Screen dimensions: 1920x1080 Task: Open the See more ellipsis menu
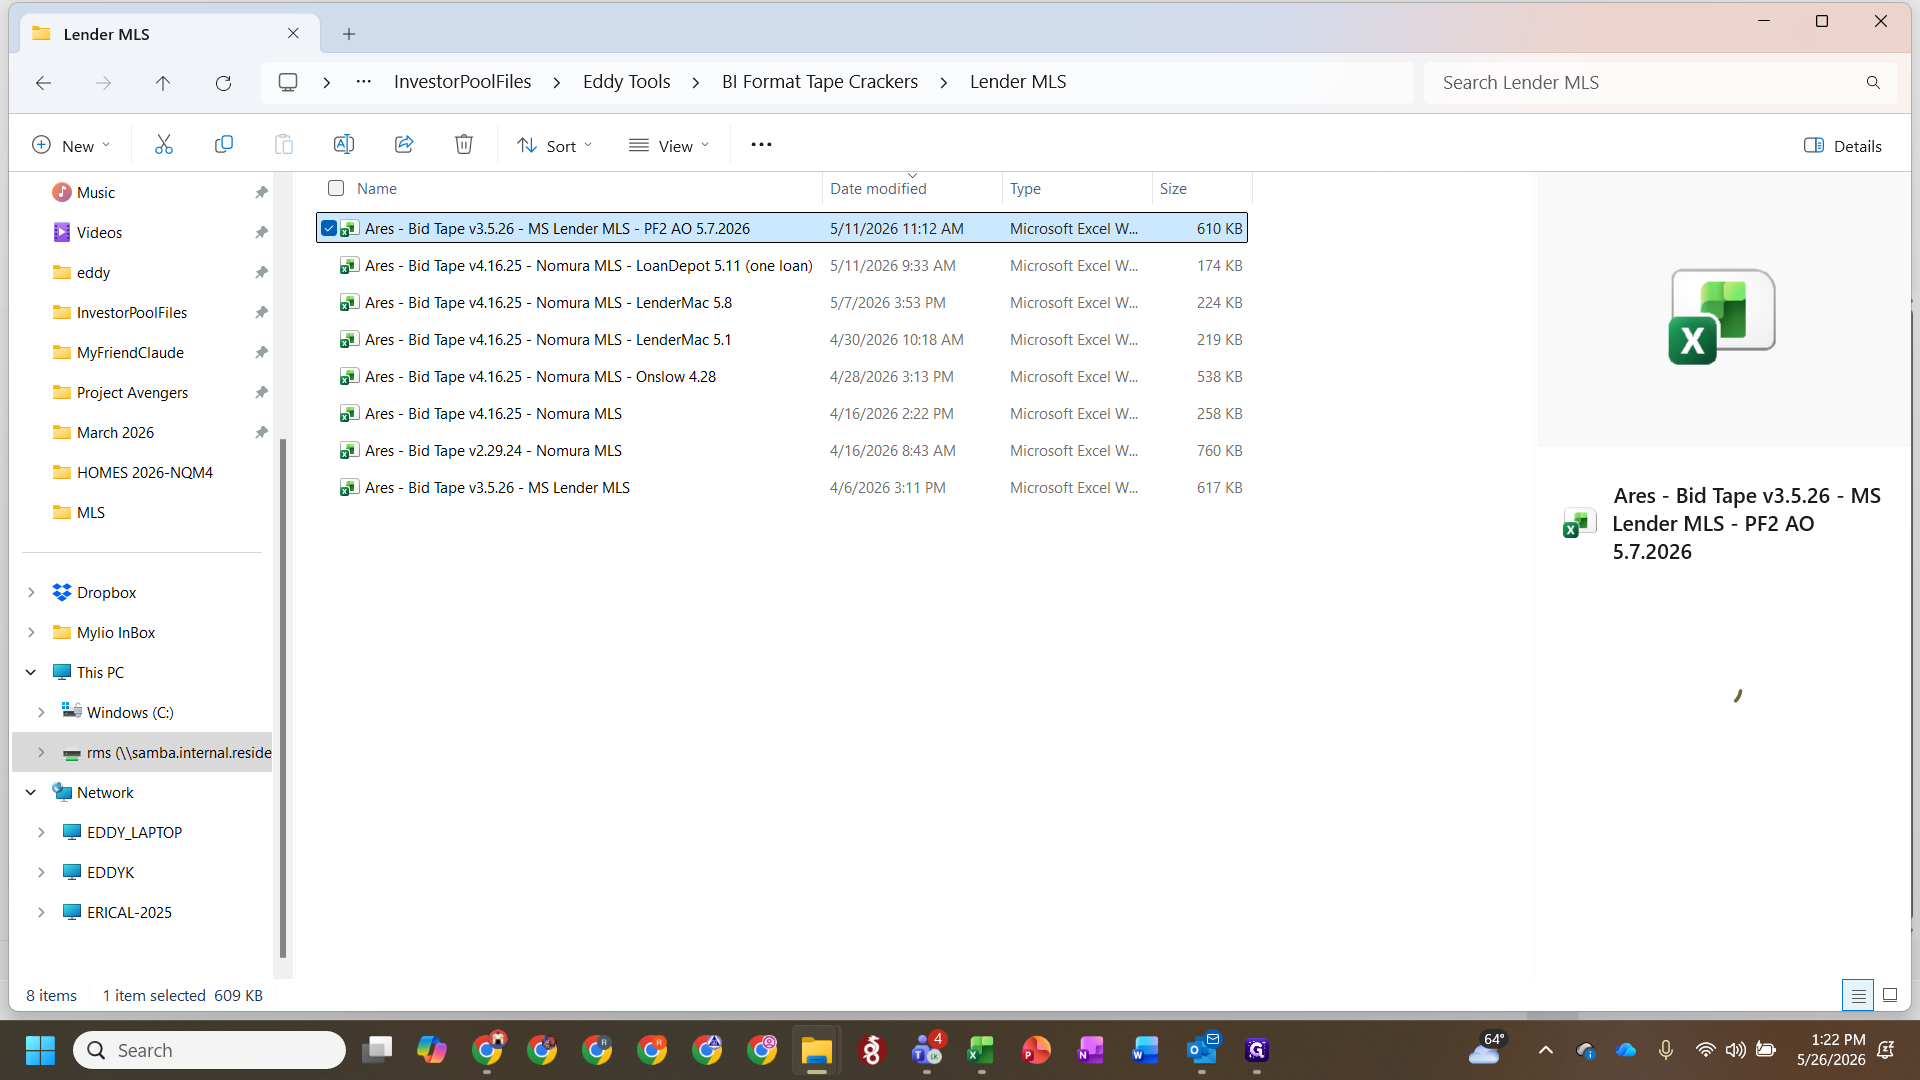pyautogui.click(x=761, y=145)
